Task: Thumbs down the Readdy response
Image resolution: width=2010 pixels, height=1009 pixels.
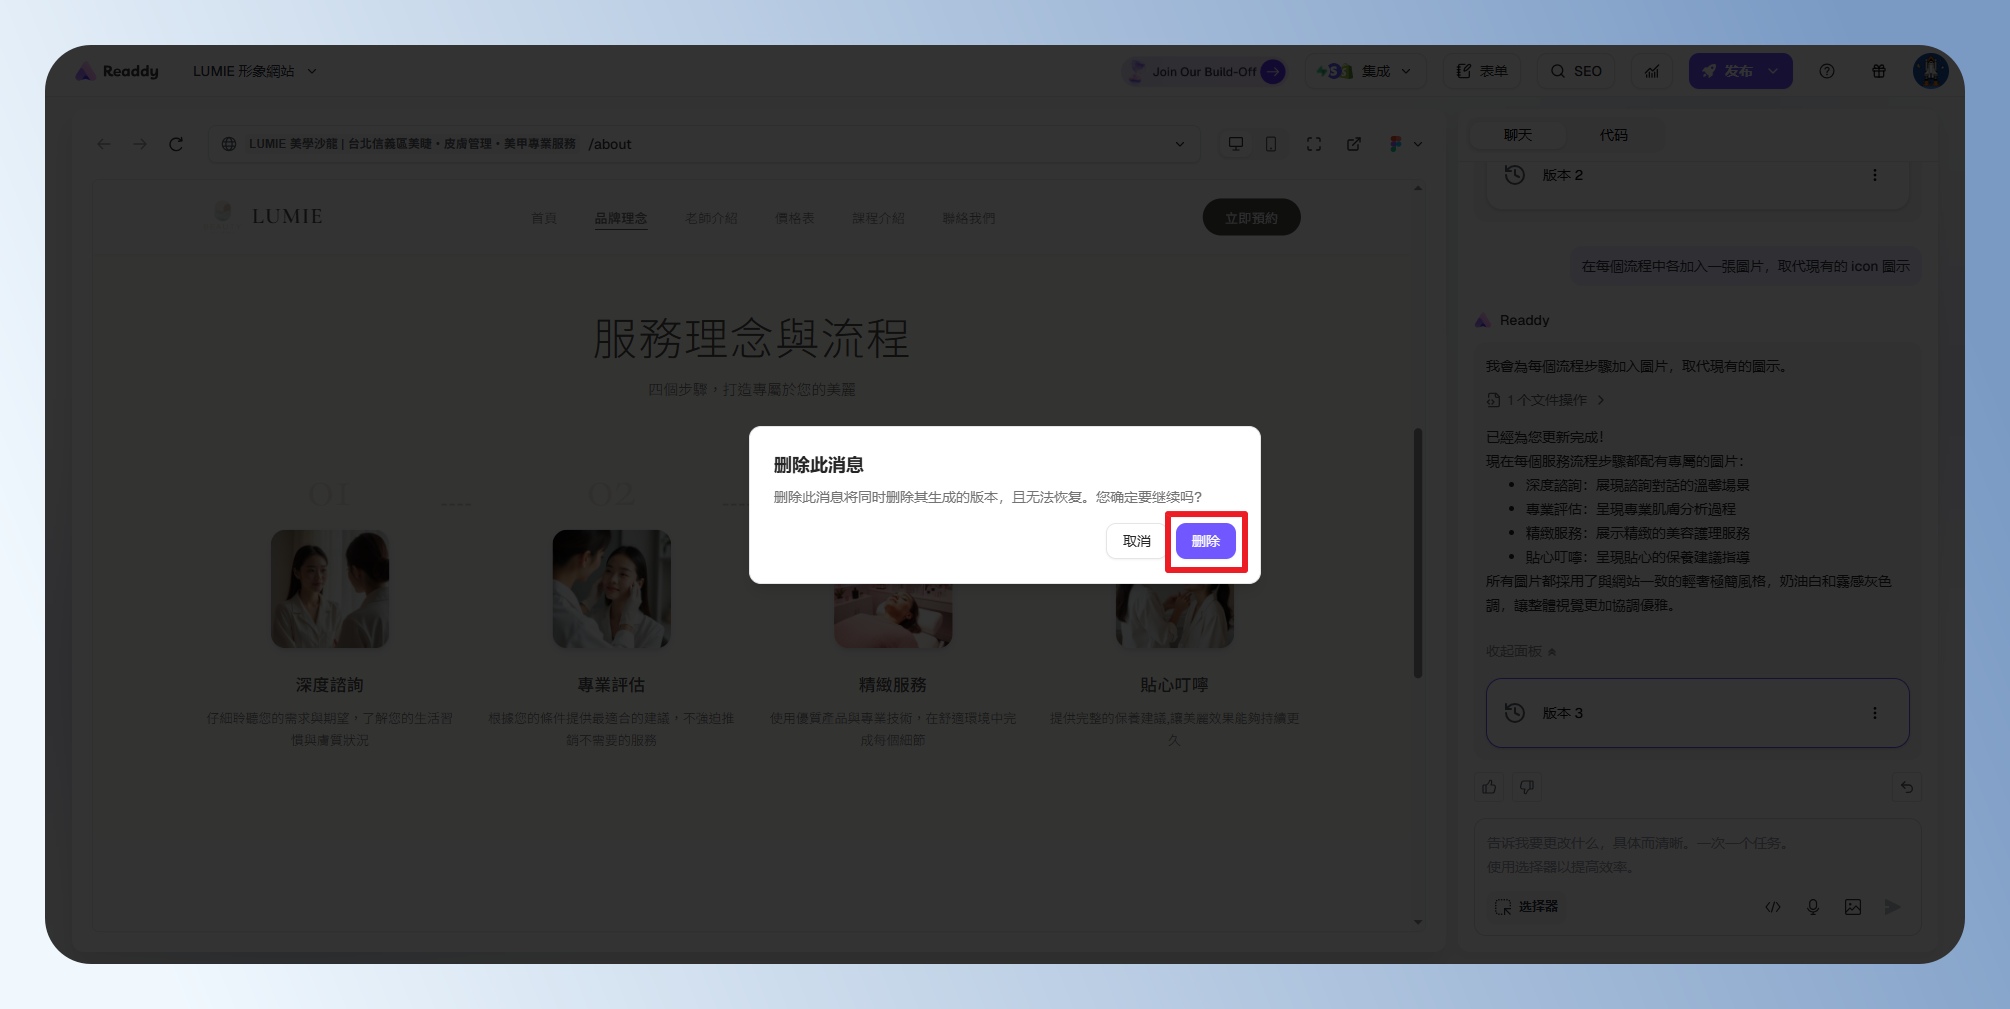Action: tap(1527, 787)
